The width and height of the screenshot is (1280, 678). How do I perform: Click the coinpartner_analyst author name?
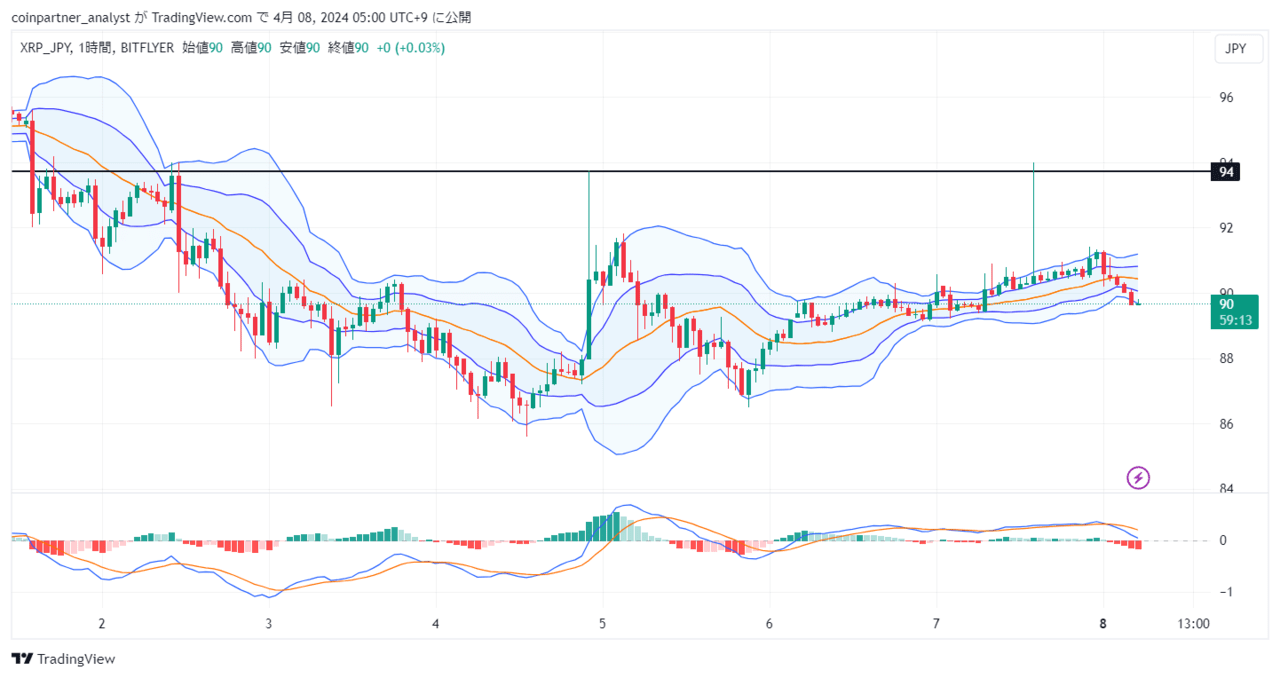[x=69, y=17]
